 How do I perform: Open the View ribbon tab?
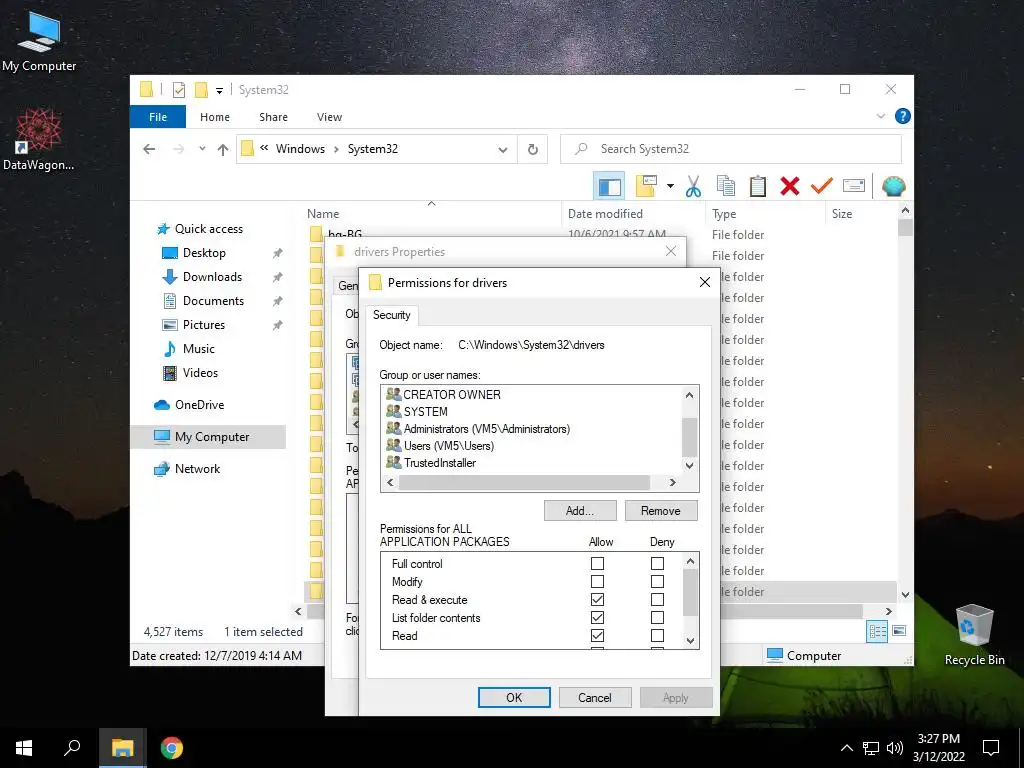[329, 117]
